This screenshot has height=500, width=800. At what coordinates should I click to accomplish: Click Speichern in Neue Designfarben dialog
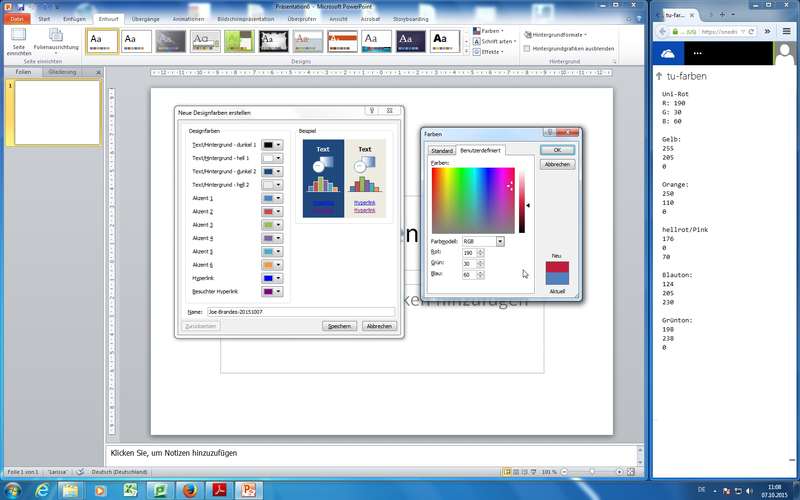pyautogui.click(x=339, y=326)
